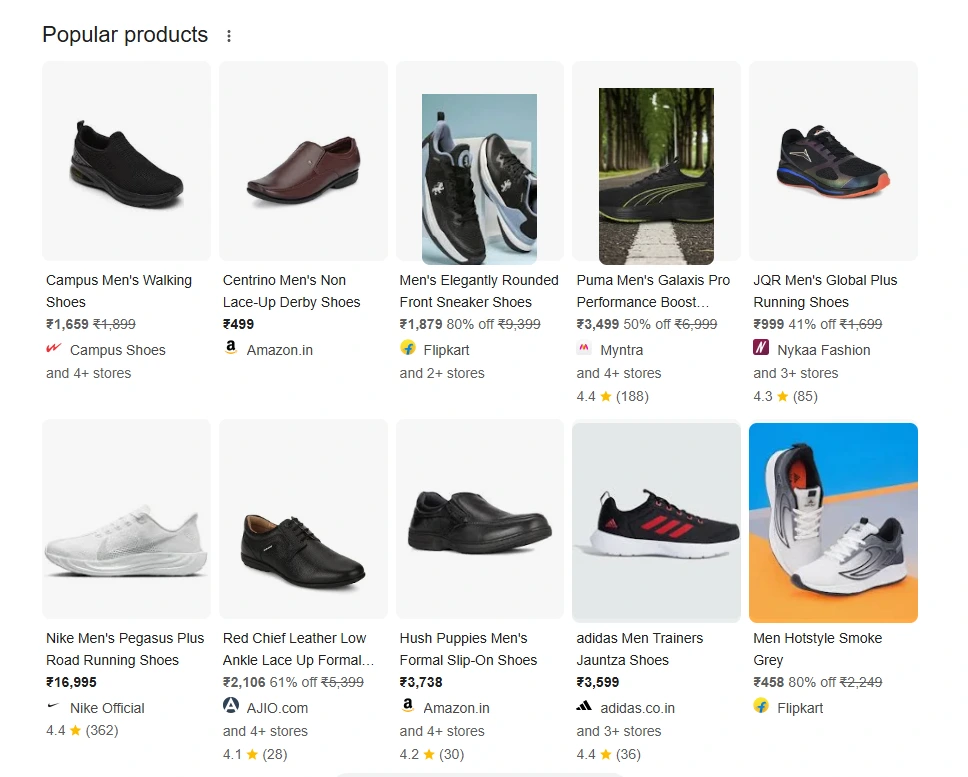Click Amazon.in store name under Hush Puppies
Viewport: 968px width, 777px height.
click(x=456, y=708)
